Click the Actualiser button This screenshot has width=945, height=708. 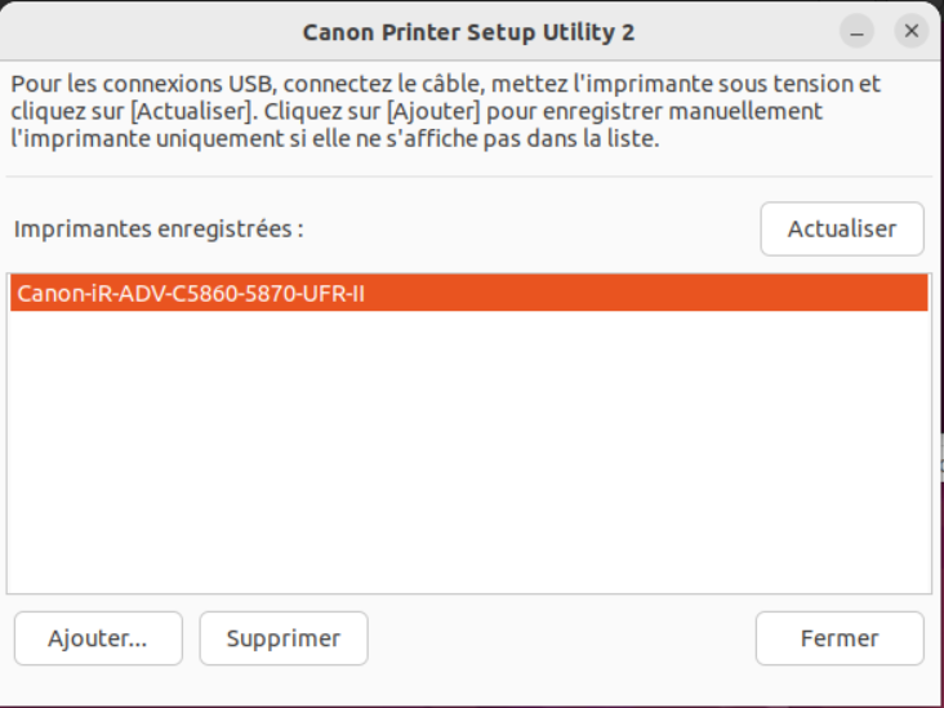click(x=841, y=229)
